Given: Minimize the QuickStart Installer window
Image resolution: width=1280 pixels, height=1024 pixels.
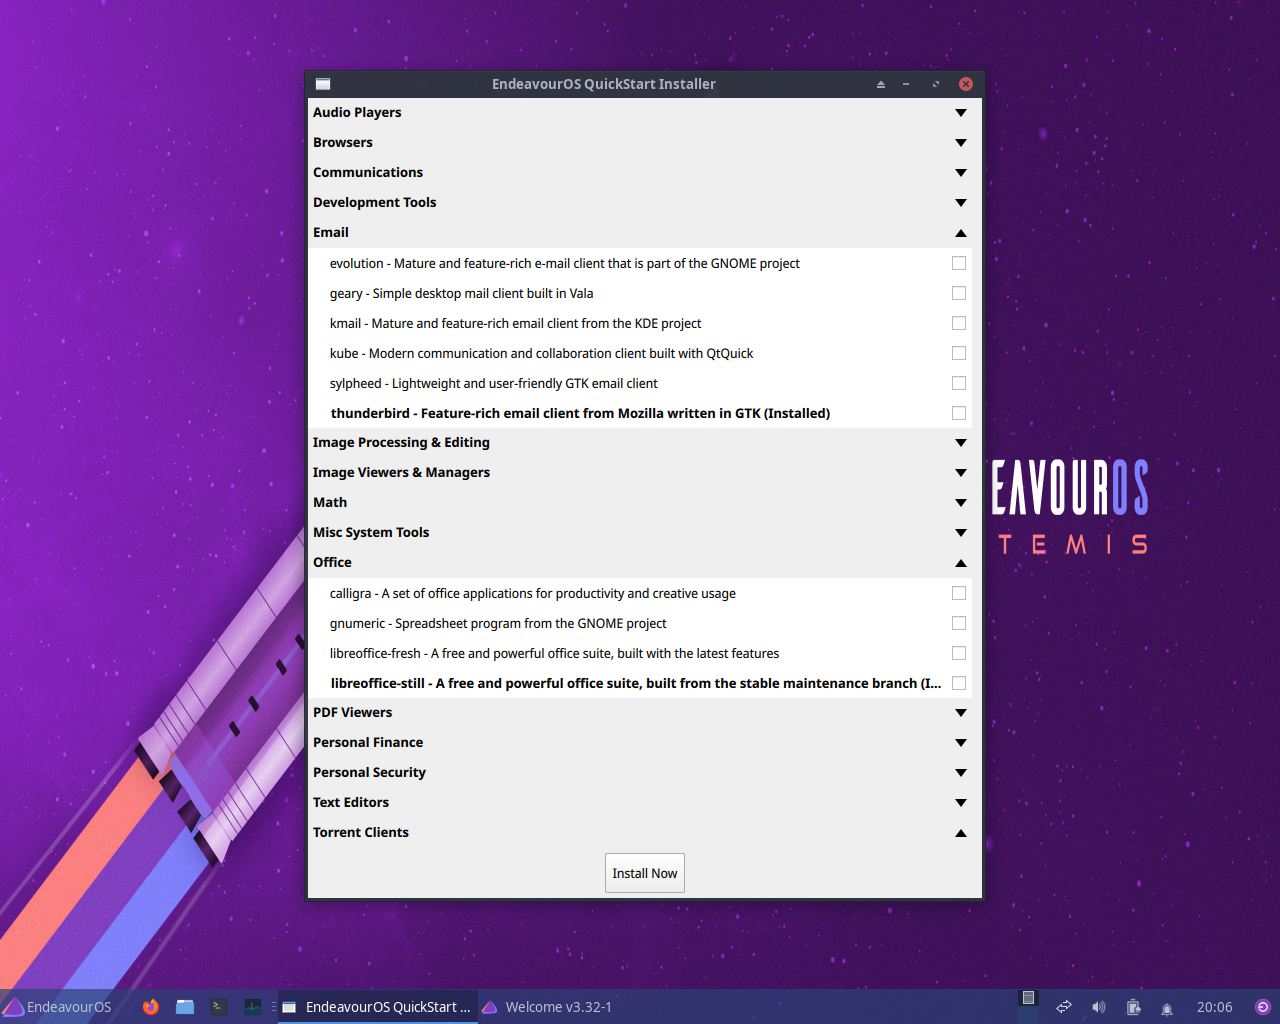Looking at the screenshot, I should [x=906, y=84].
